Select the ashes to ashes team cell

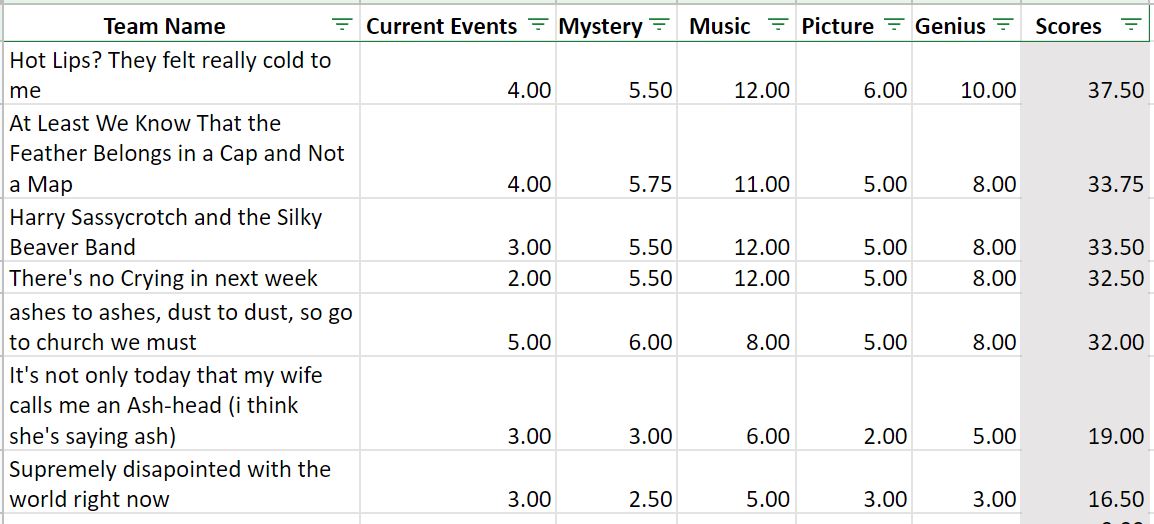(x=182, y=325)
